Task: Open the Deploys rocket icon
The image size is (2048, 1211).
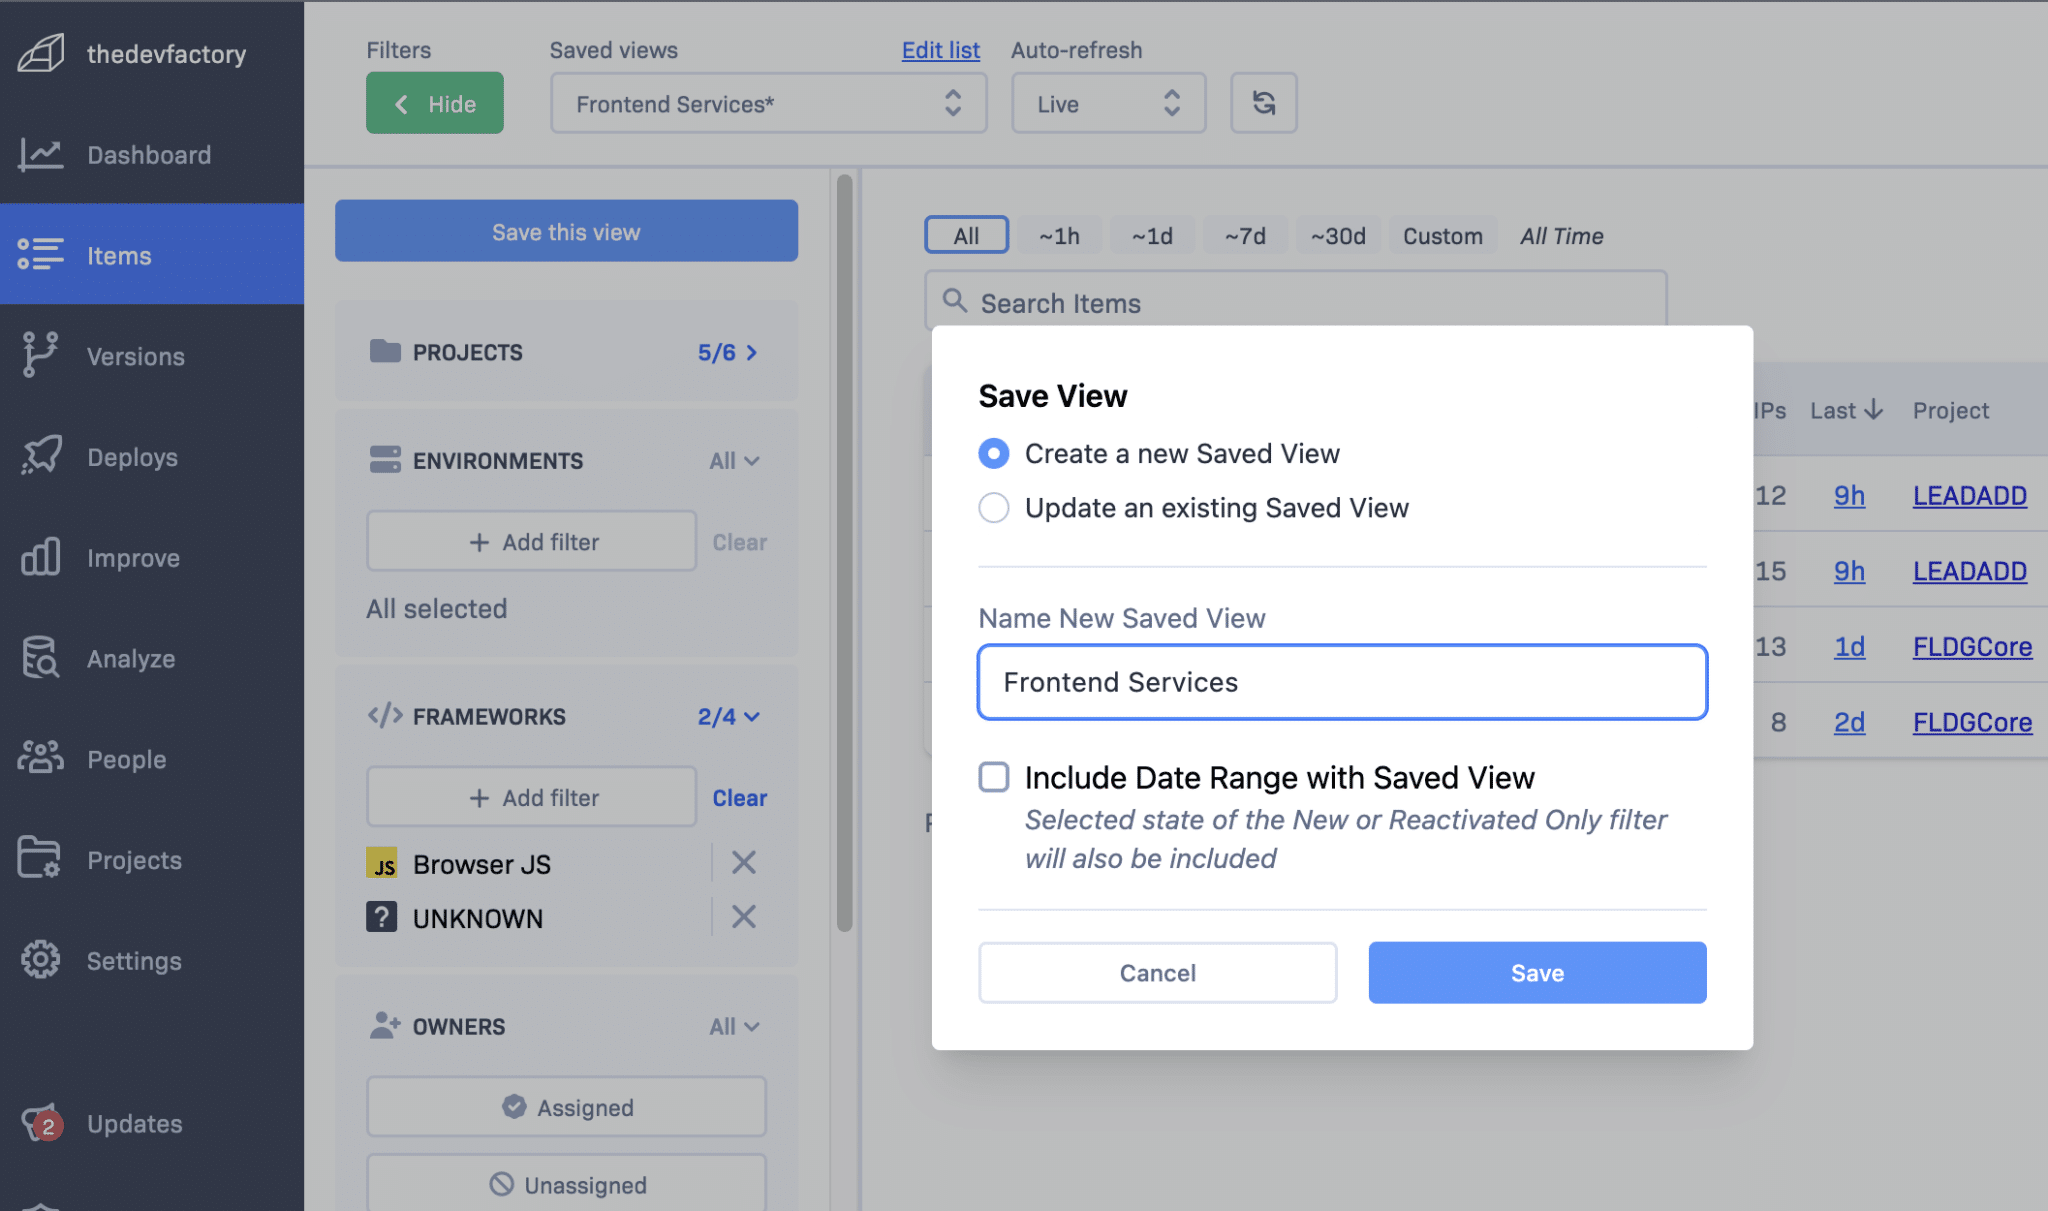Action: point(41,456)
